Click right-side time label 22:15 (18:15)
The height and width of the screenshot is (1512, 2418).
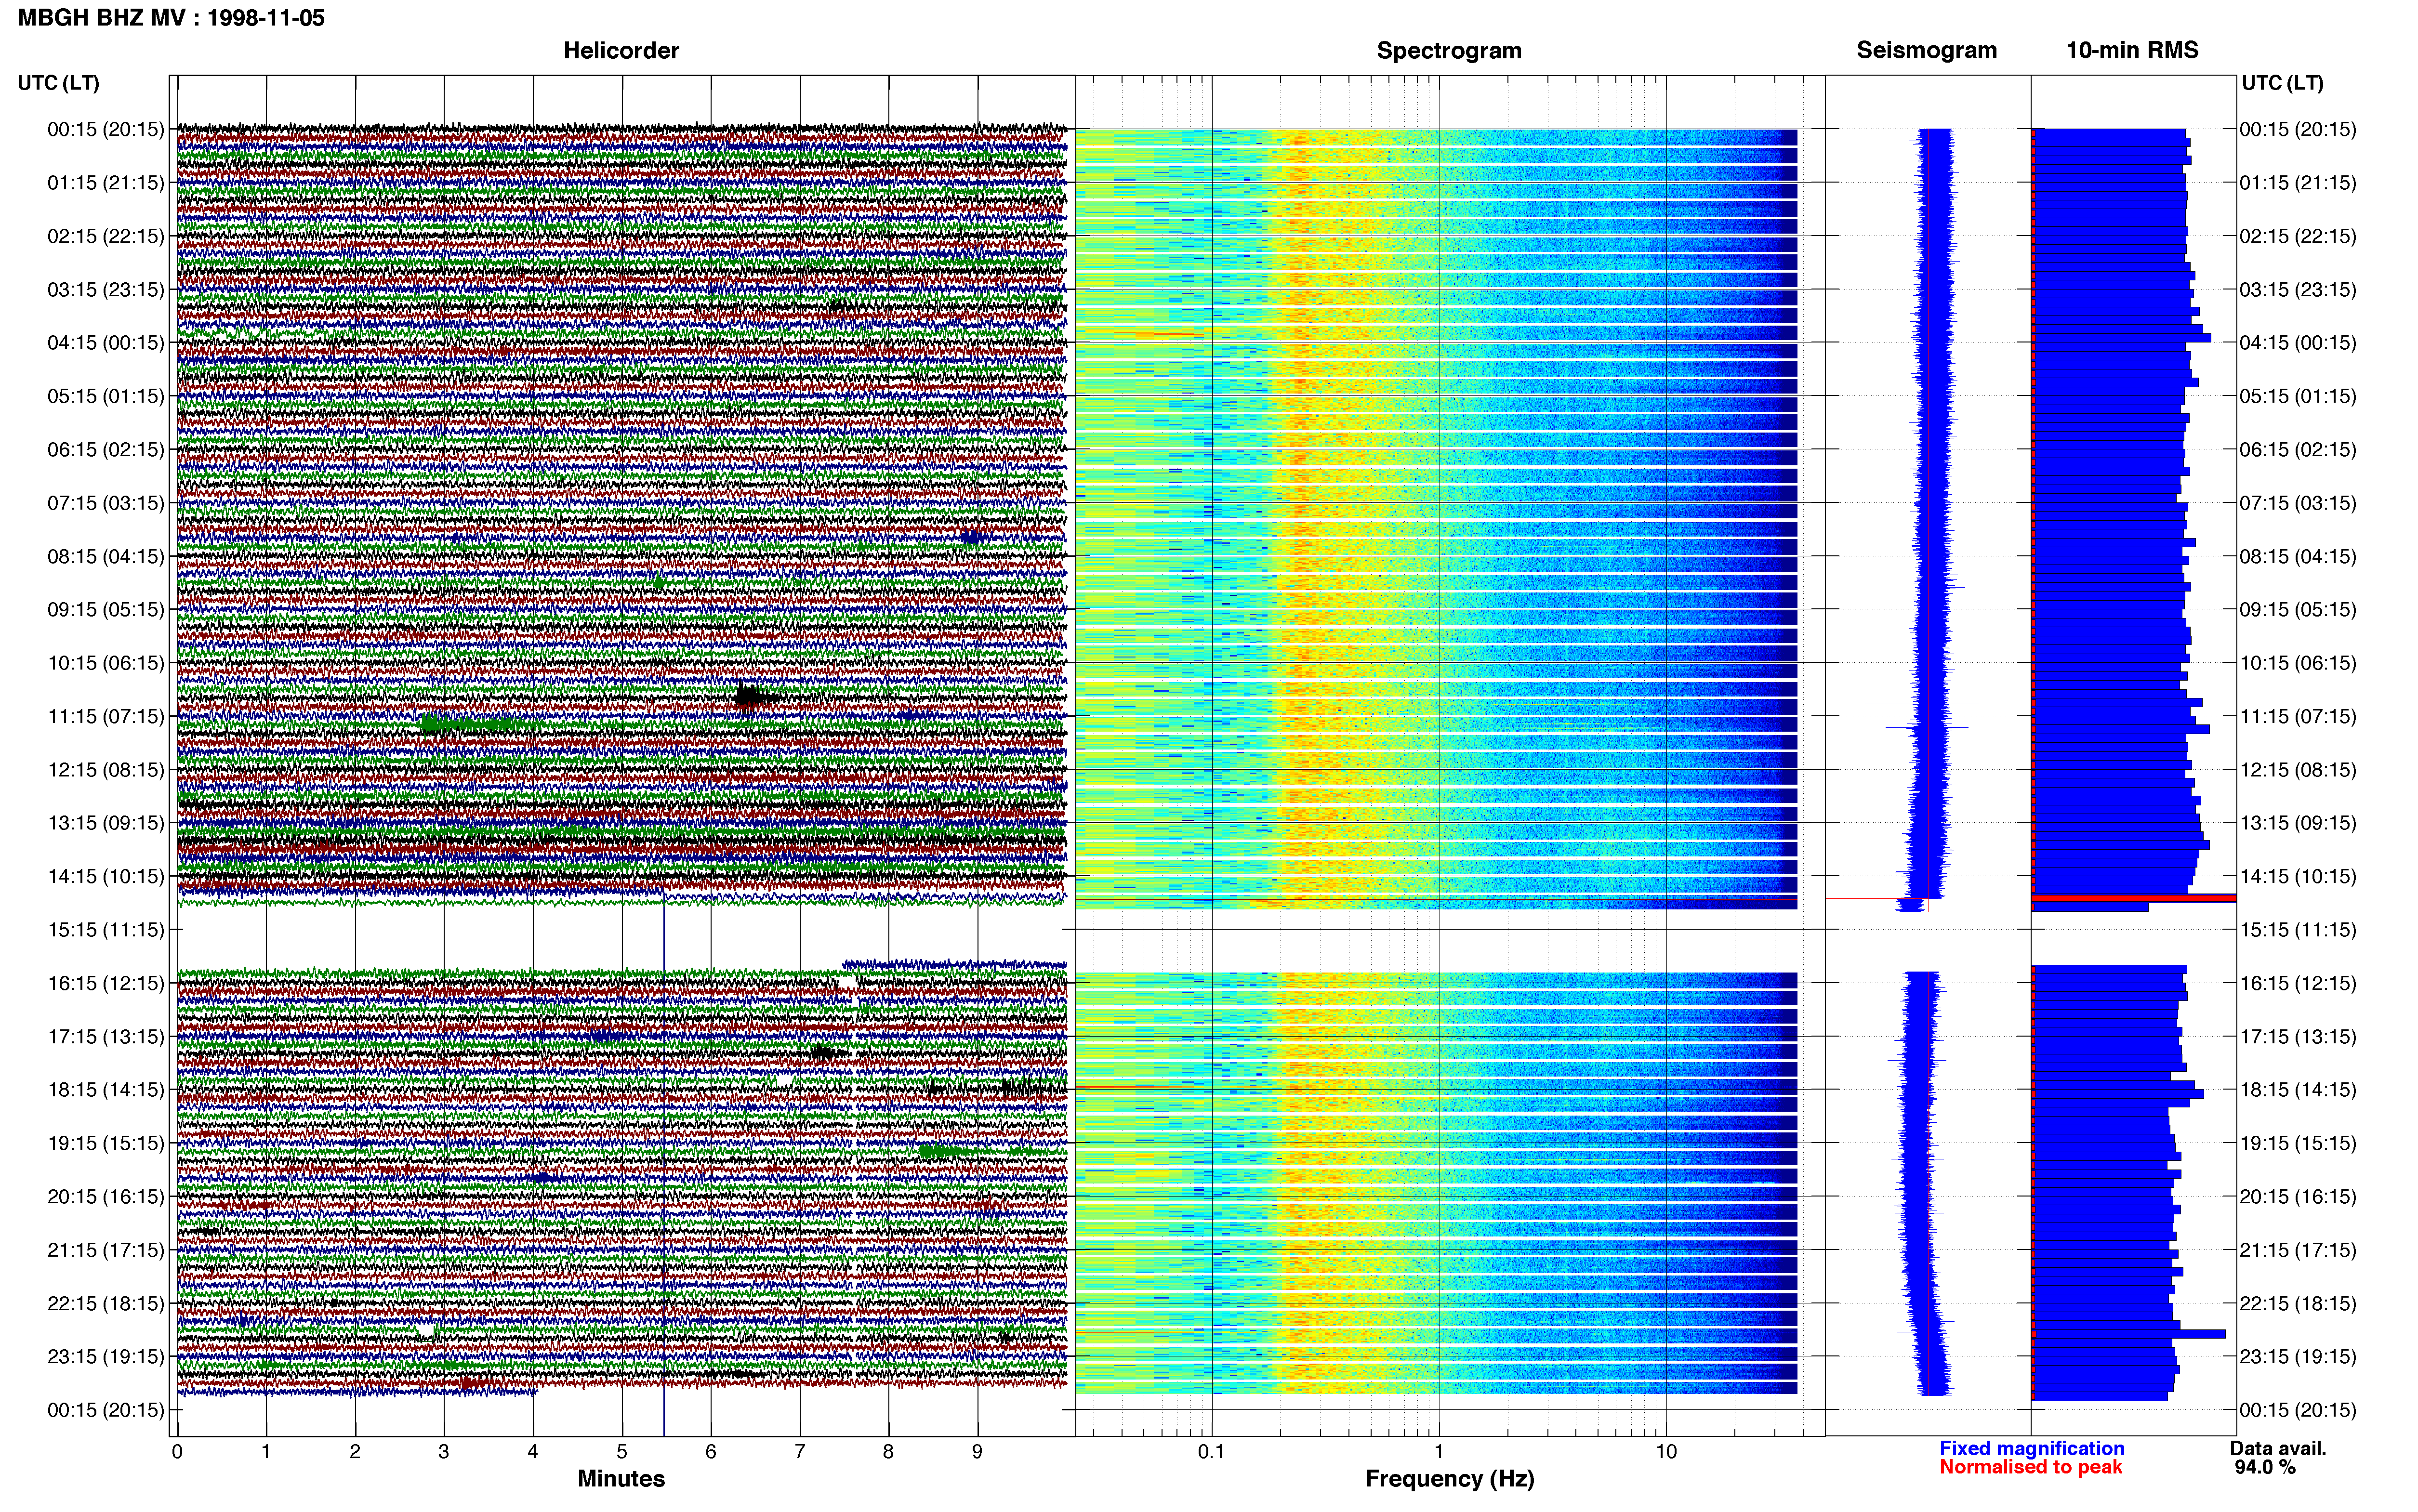pos(2297,1304)
